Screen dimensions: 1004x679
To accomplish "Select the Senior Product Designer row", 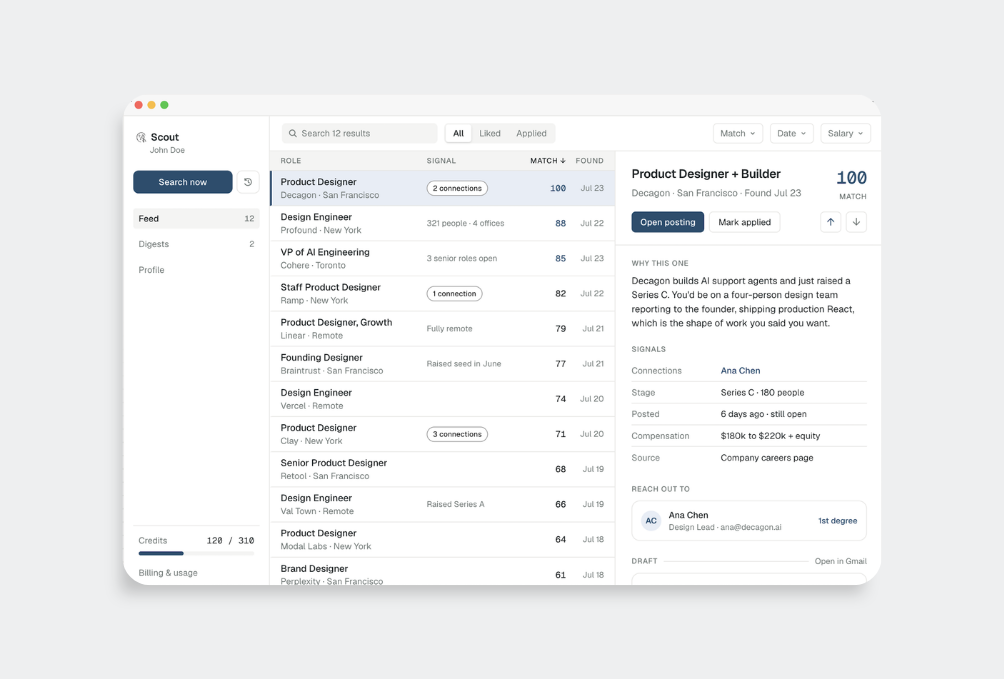I will pyautogui.click(x=442, y=470).
